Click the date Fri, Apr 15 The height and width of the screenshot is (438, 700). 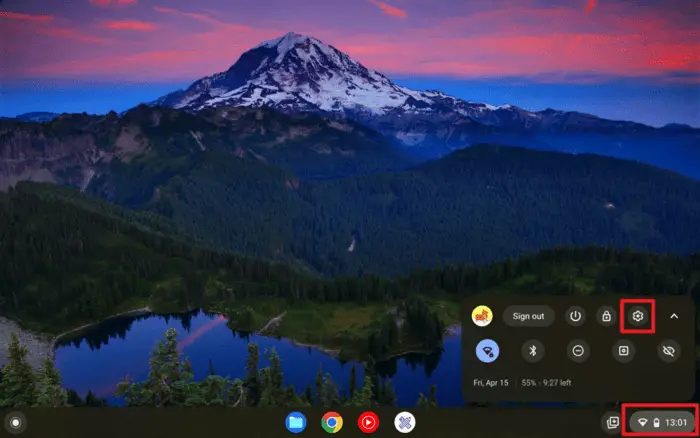click(491, 383)
